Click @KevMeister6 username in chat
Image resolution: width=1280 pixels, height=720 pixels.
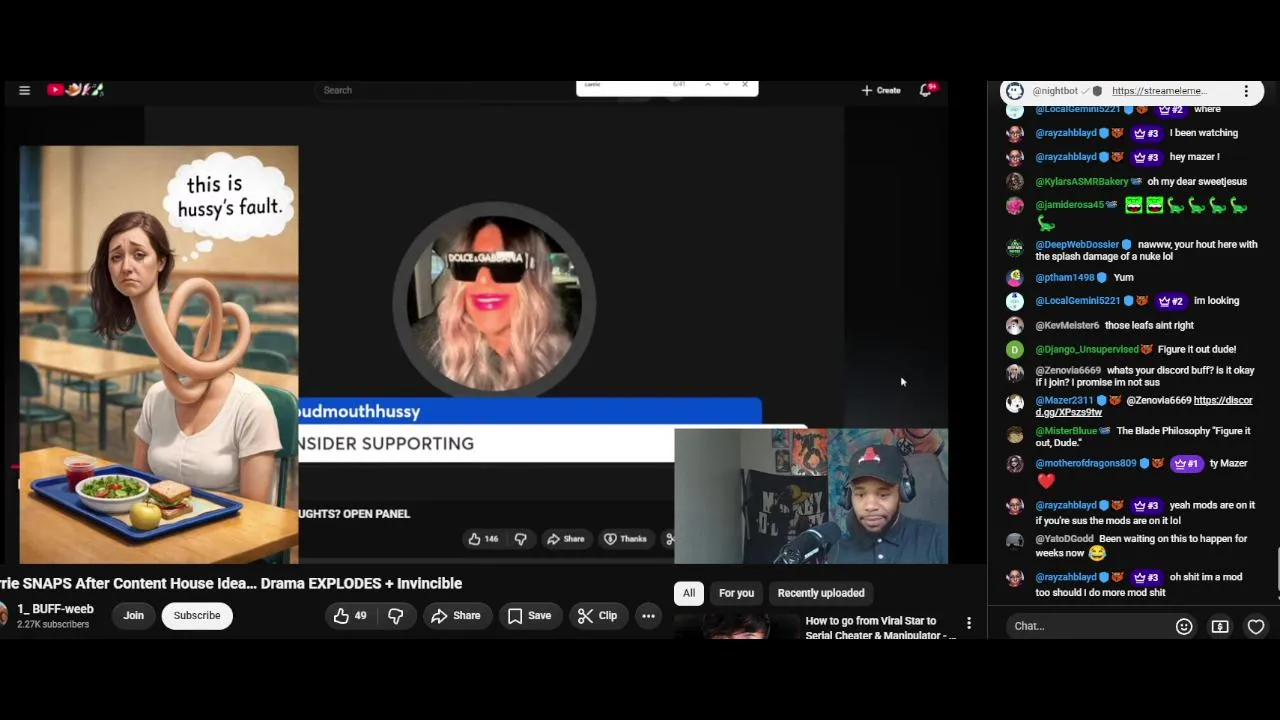pos(1067,326)
